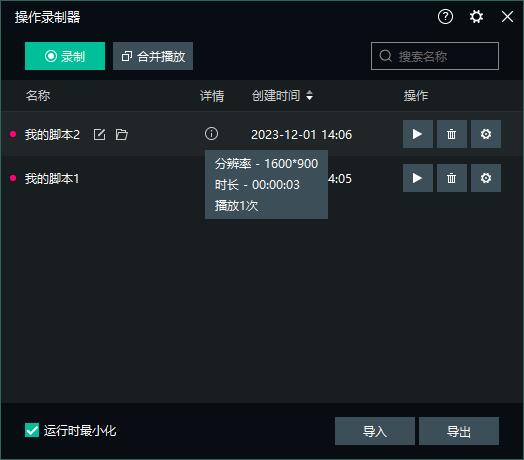Delete the 我的脚本1 script
Image resolution: width=524 pixels, height=460 pixels.
point(451,178)
